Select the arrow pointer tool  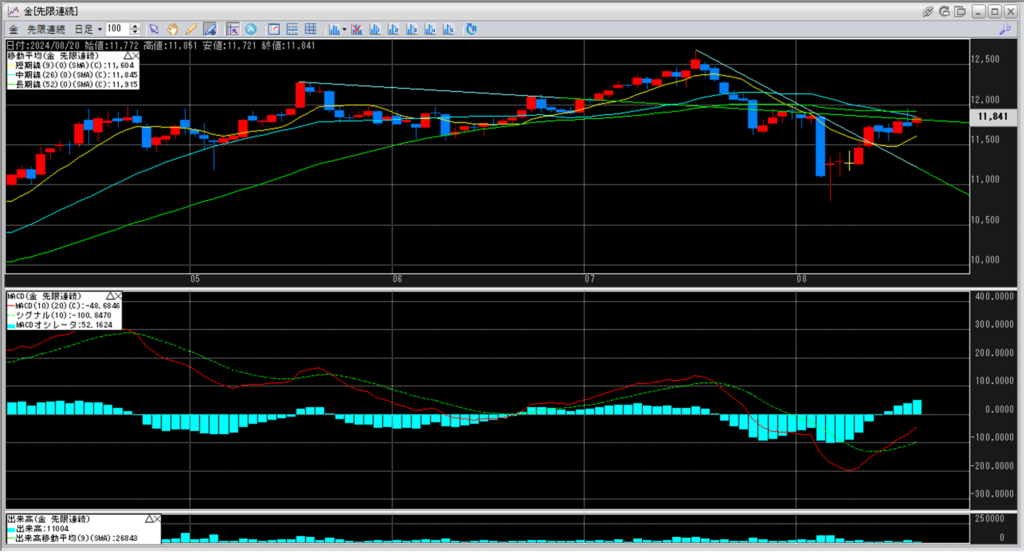click(152, 29)
